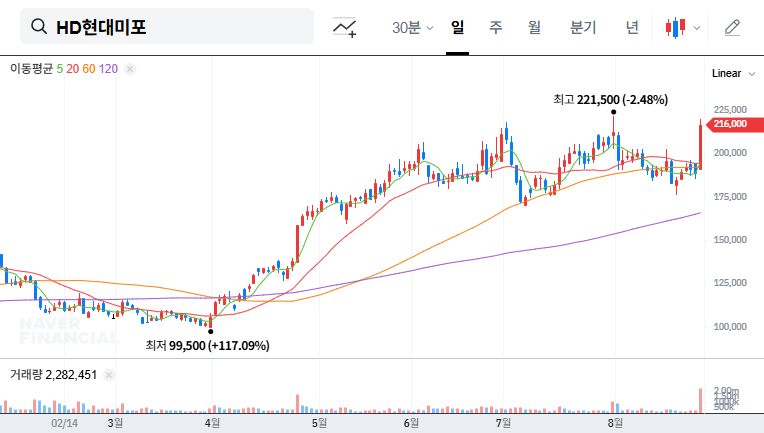The image size is (764, 433).
Task: Switch to the 년 yearly tab
Action: point(632,28)
